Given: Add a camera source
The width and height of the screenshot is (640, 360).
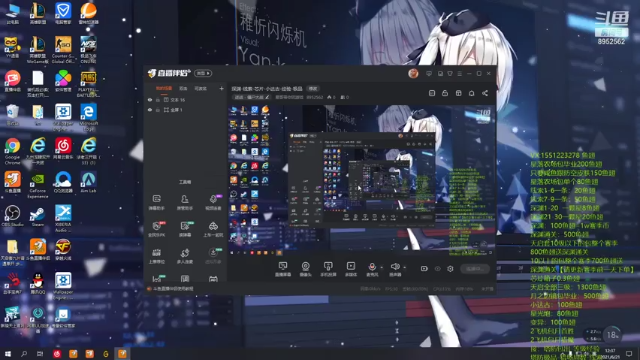Looking at the screenshot, I should pos(305,269).
